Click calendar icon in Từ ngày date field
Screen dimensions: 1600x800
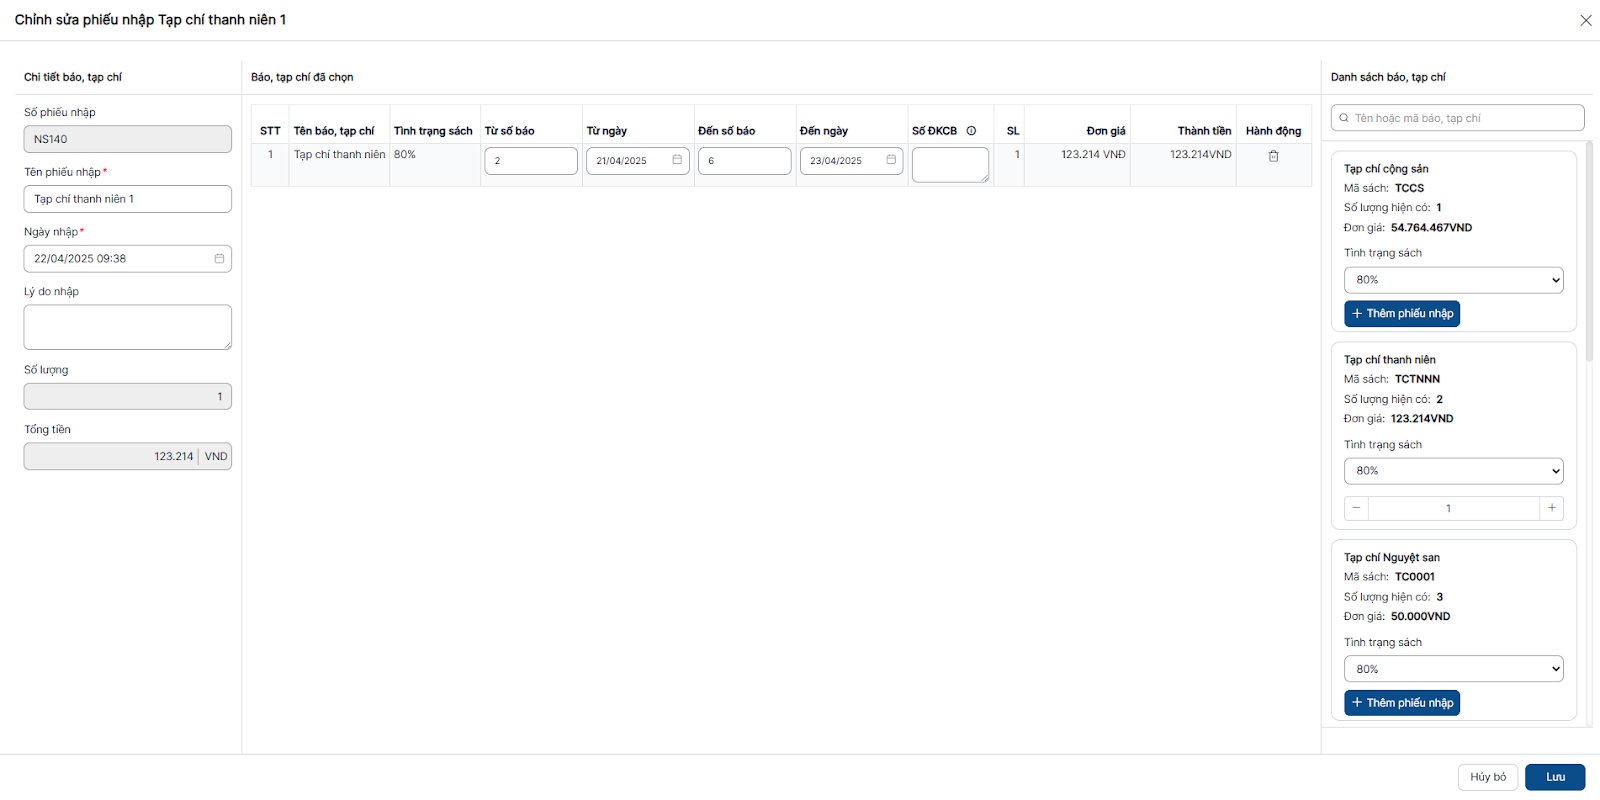[x=677, y=160]
